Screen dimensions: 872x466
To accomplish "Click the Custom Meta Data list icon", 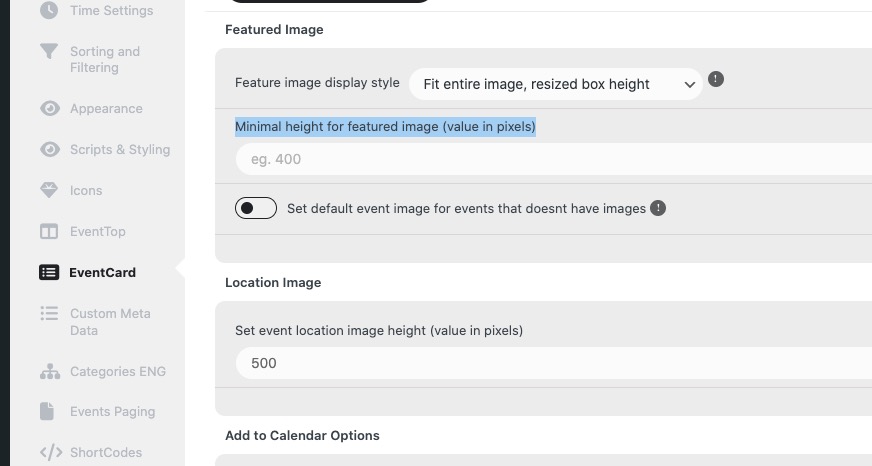I will pos(49,313).
